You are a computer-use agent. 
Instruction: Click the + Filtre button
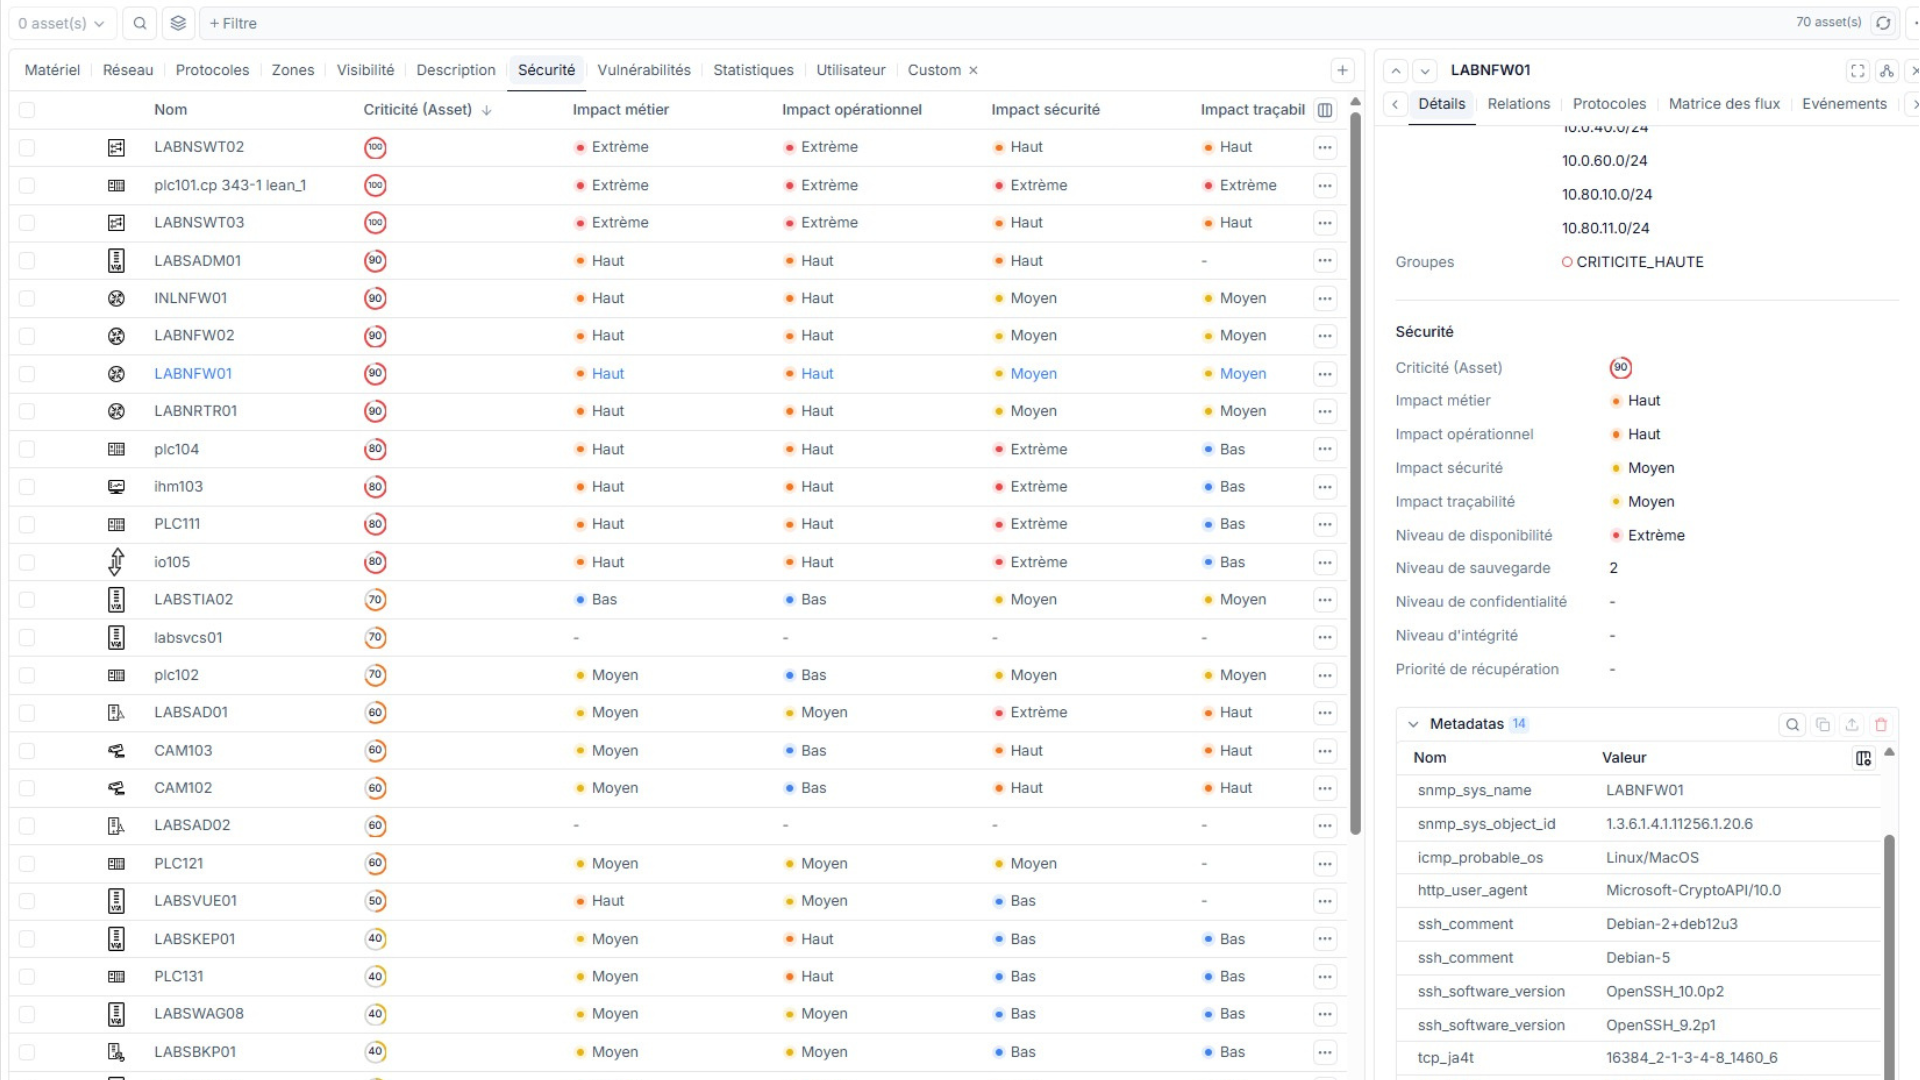click(233, 23)
